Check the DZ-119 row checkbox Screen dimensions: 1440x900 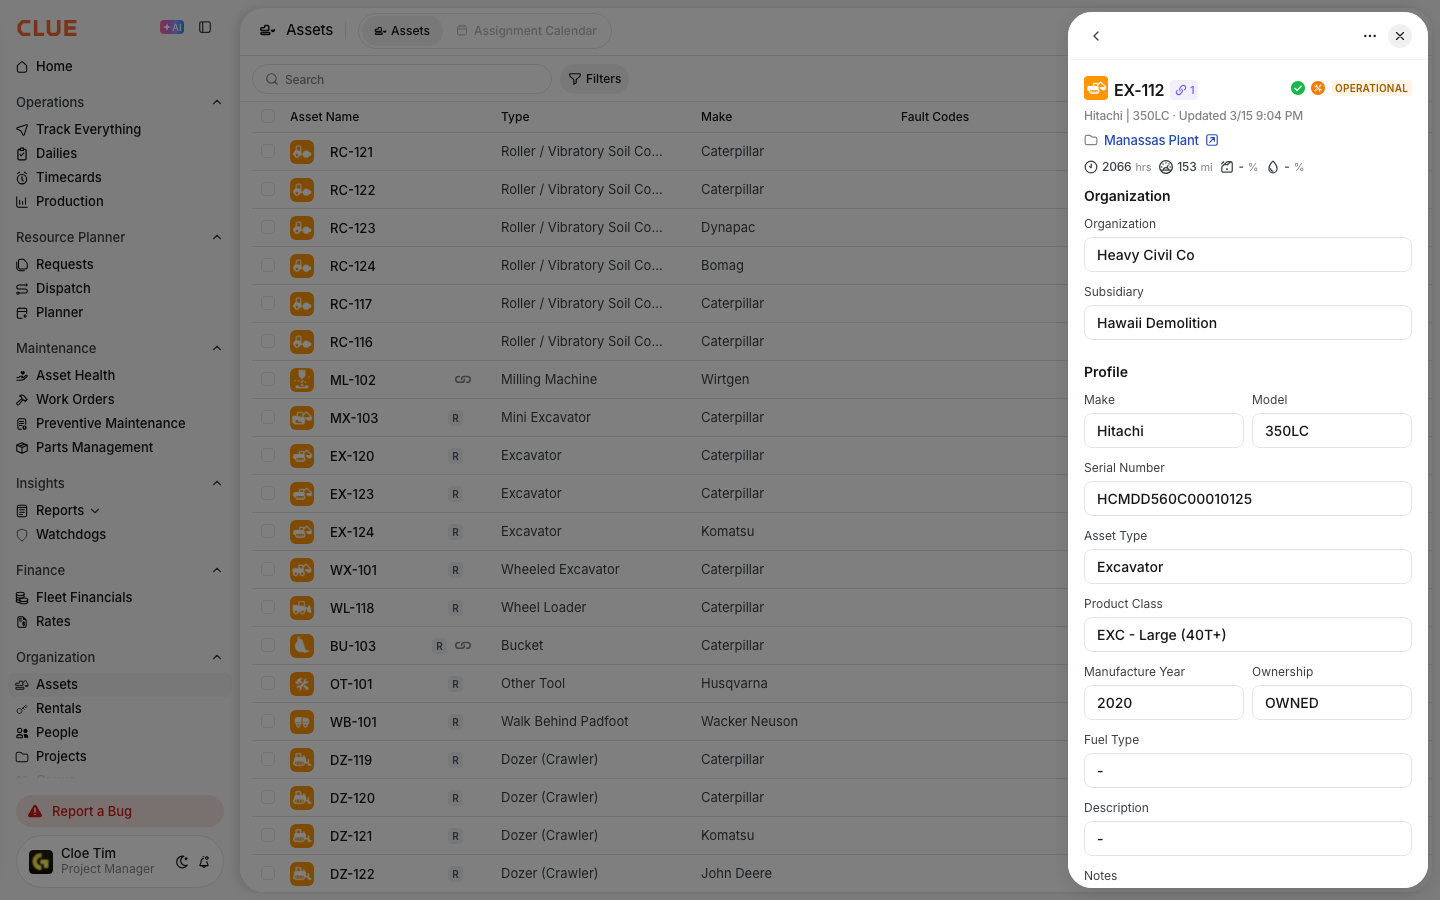(x=268, y=759)
